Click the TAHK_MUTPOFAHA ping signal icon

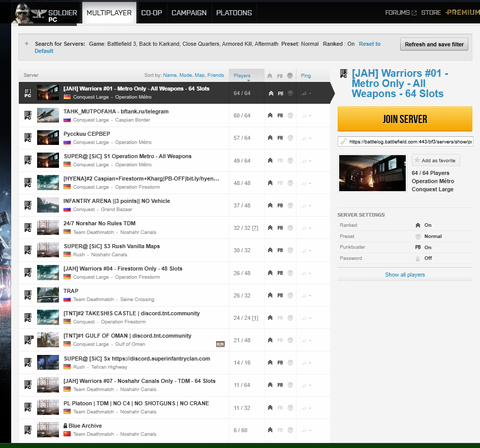pos(304,116)
